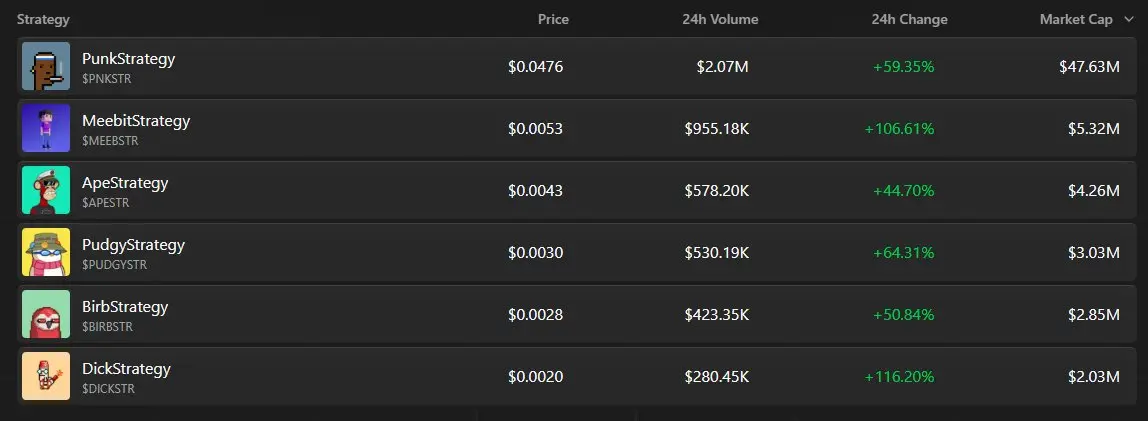This screenshot has width=1148, height=421.
Task: Expand the Market Cap sort chevron
Action: tap(1128, 20)
